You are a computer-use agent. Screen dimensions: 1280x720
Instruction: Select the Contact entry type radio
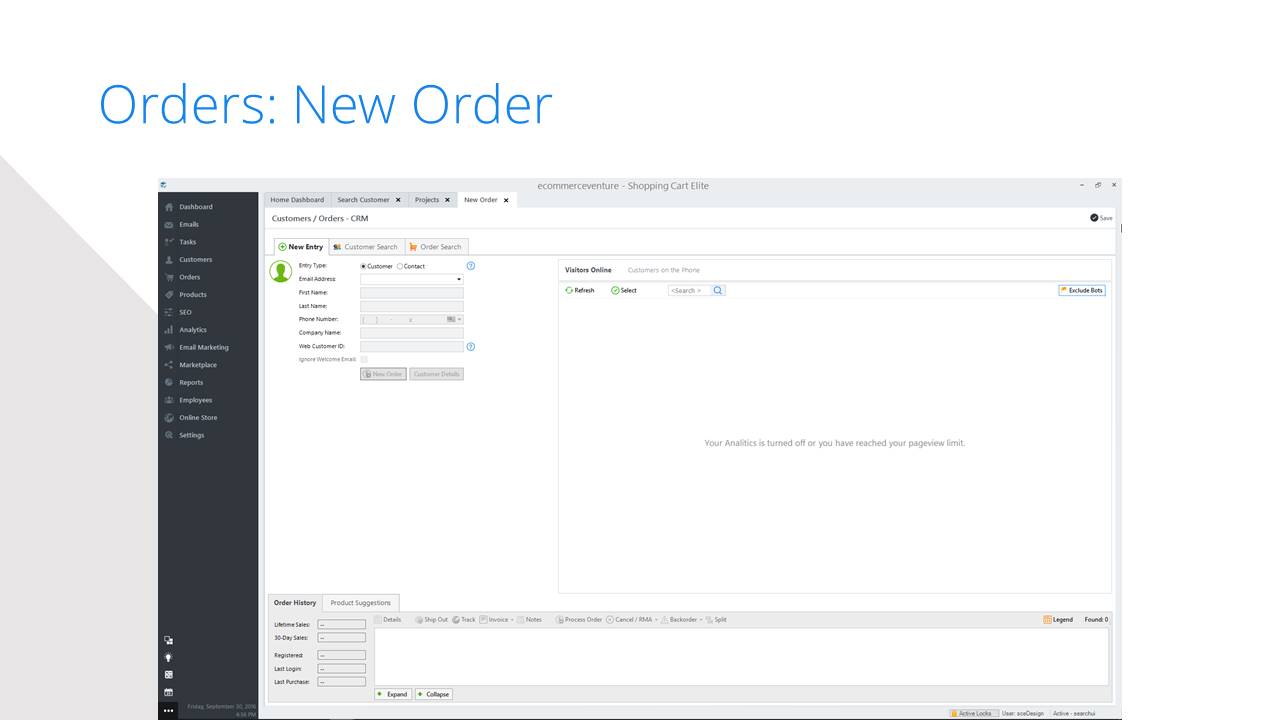400,266
